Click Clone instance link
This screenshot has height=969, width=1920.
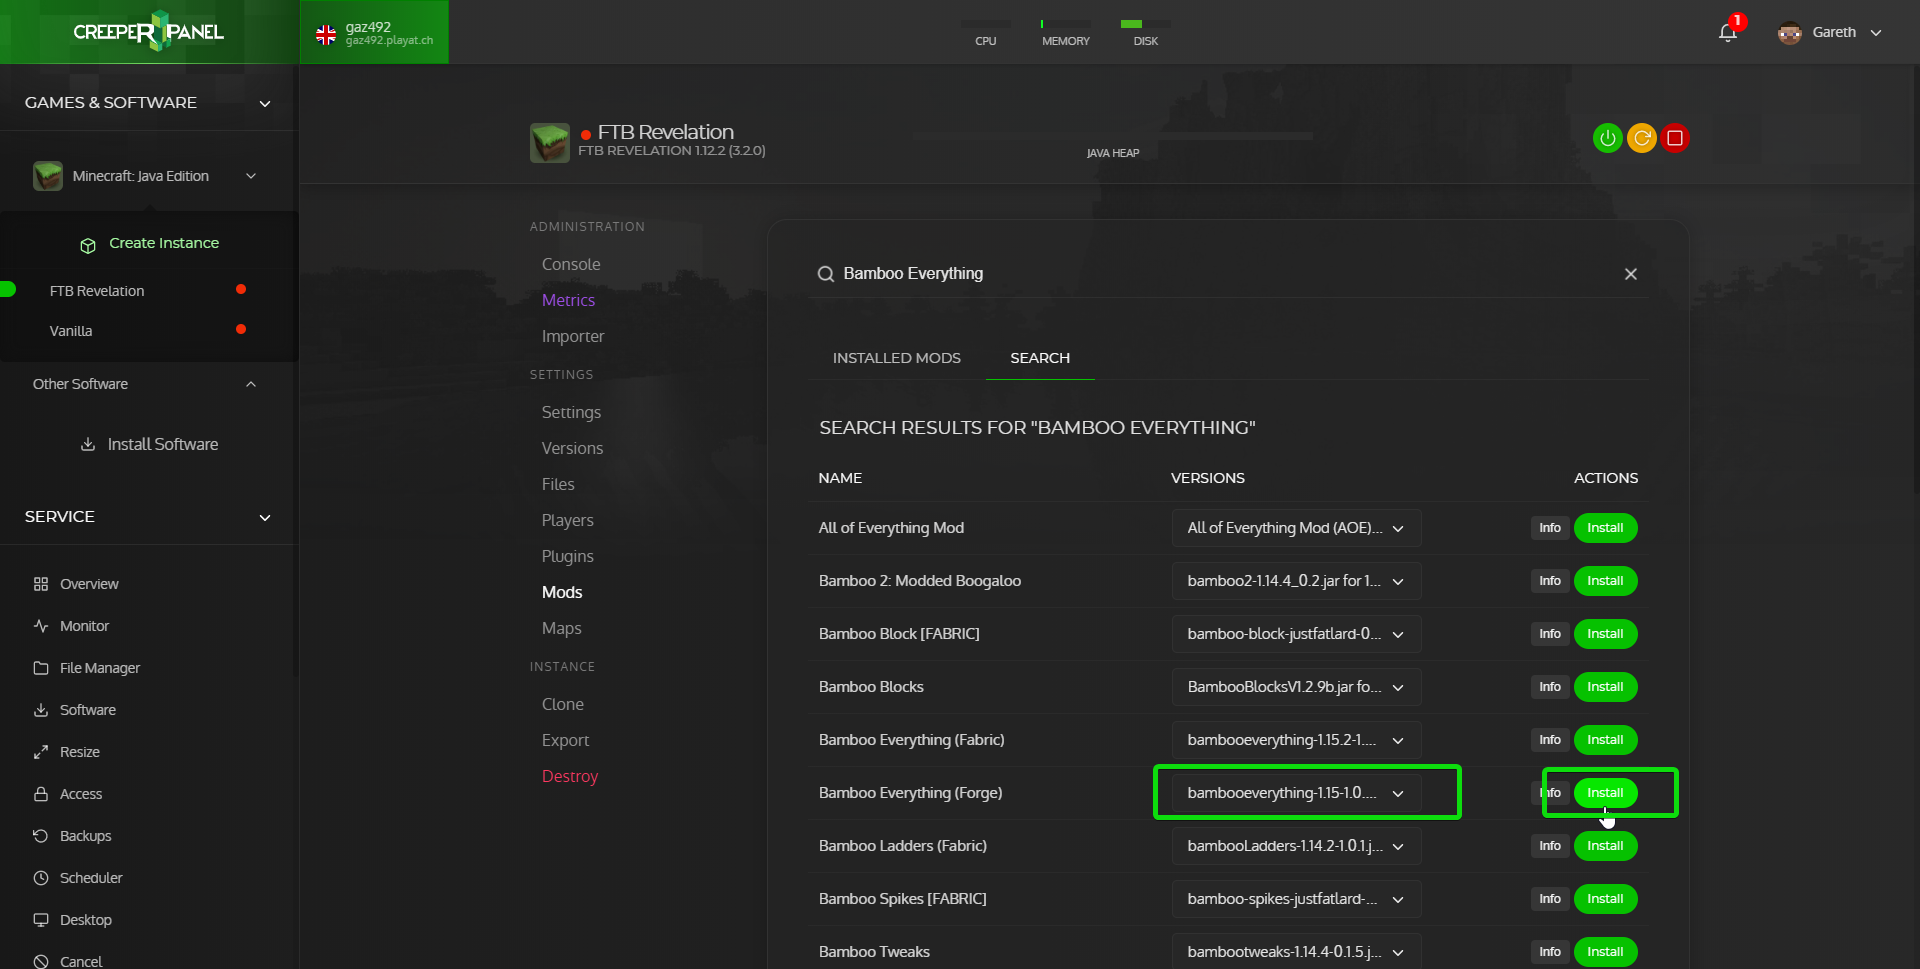pyautogui.click(x=563, y=704)
